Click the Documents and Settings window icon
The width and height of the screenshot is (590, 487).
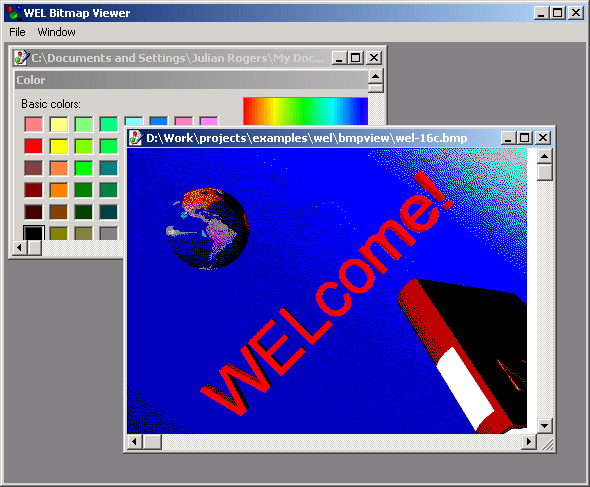coord(21,58)
